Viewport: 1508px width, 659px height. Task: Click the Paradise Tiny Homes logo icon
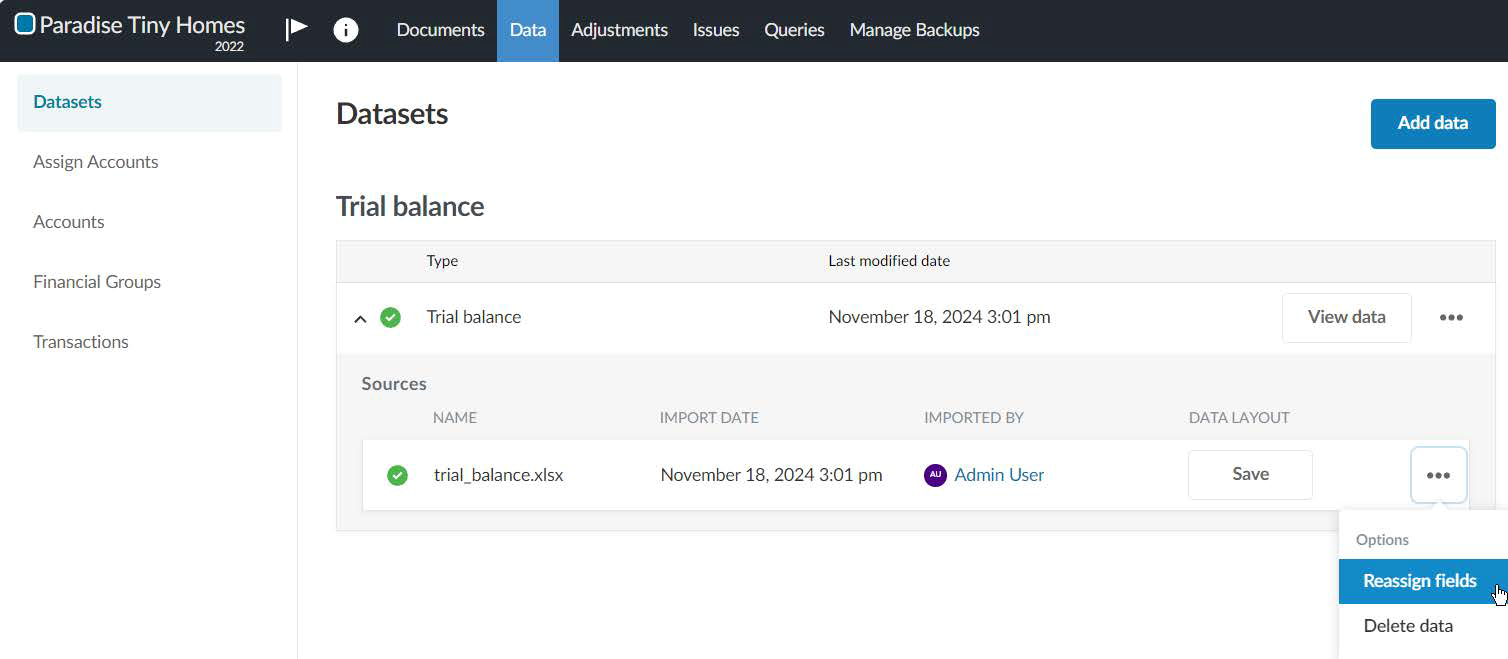coord(25,25)
